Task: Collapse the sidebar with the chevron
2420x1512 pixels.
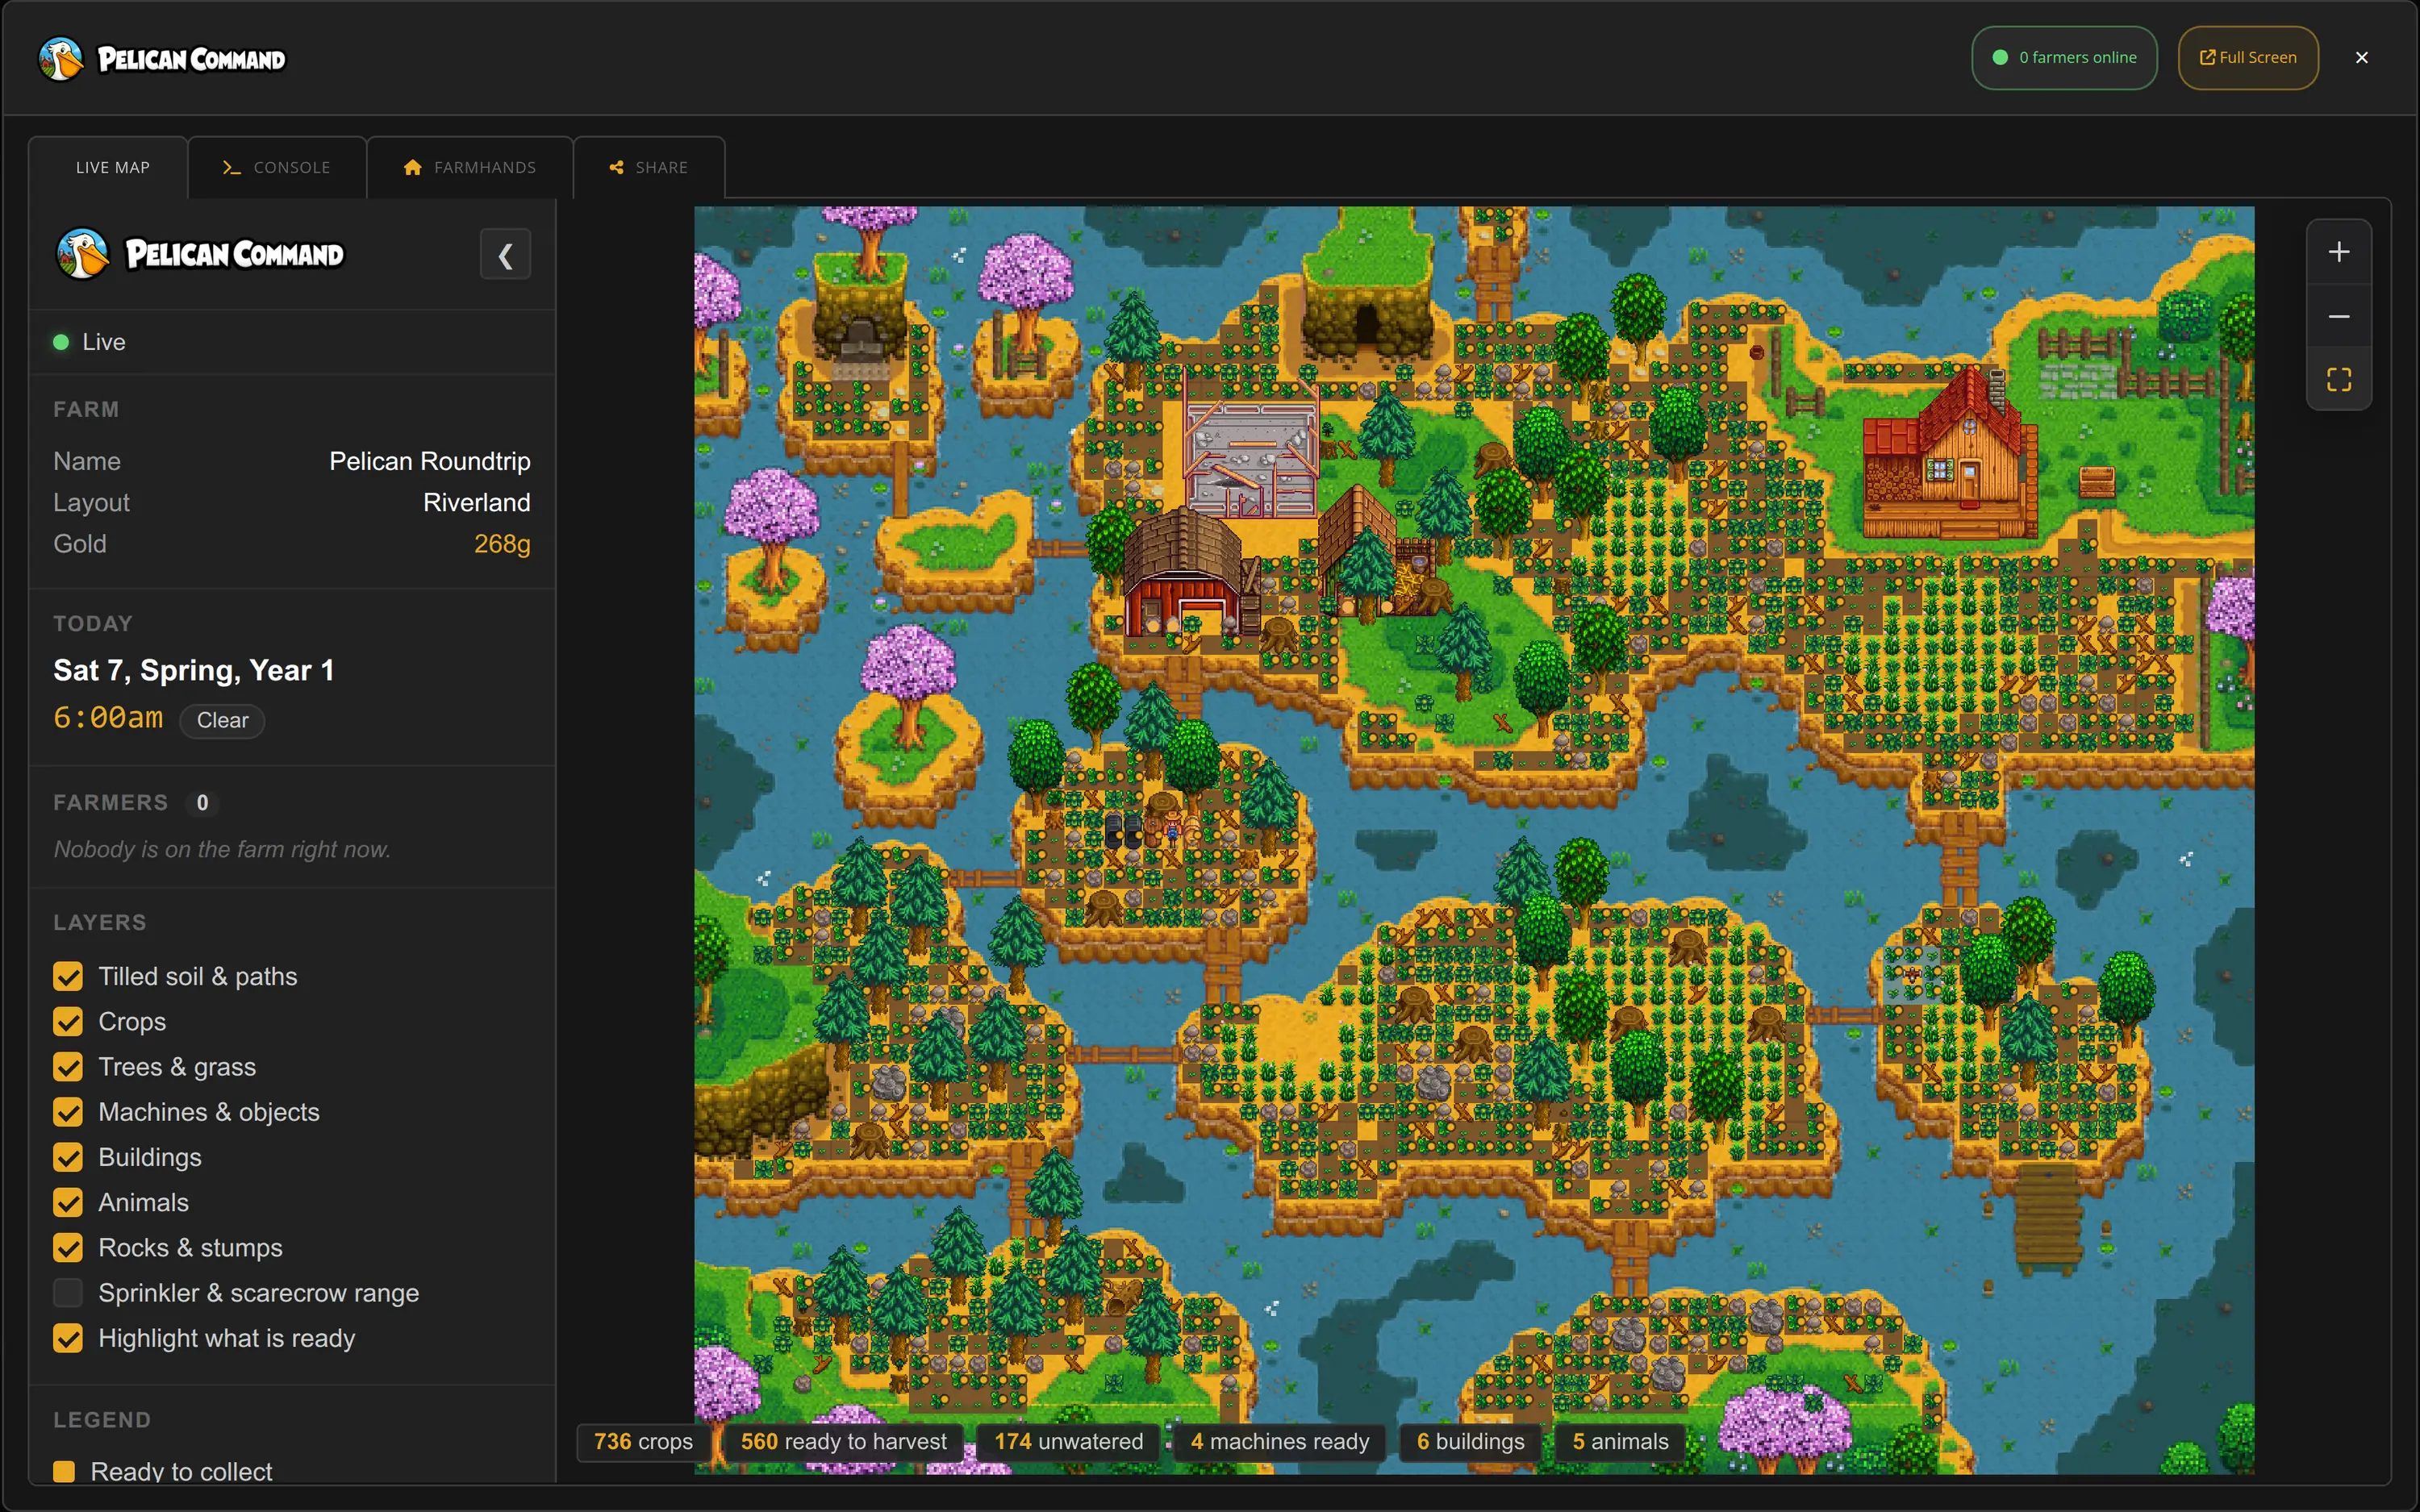Action: point(505,255)
